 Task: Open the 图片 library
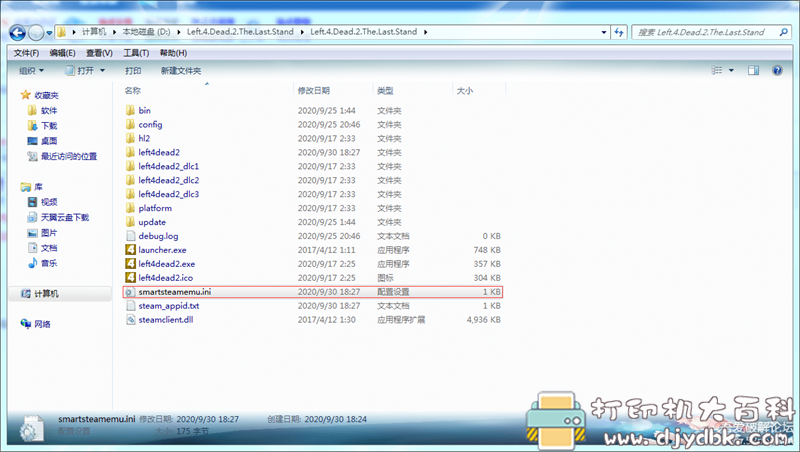(49, 233)
